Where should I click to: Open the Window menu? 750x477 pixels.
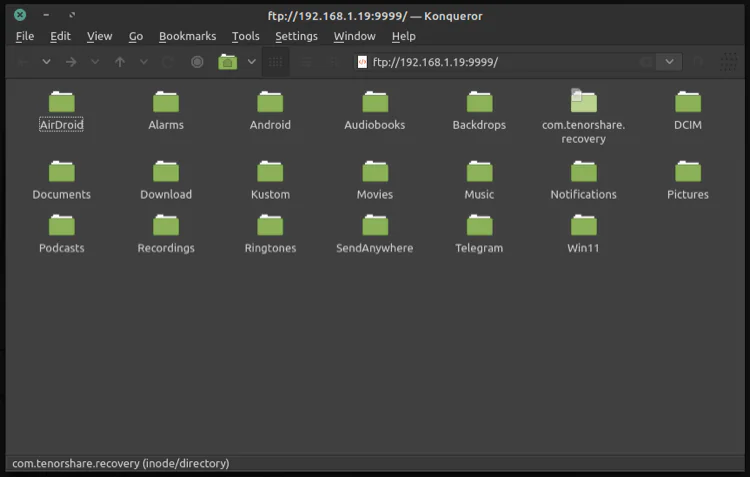click(354, 36)
